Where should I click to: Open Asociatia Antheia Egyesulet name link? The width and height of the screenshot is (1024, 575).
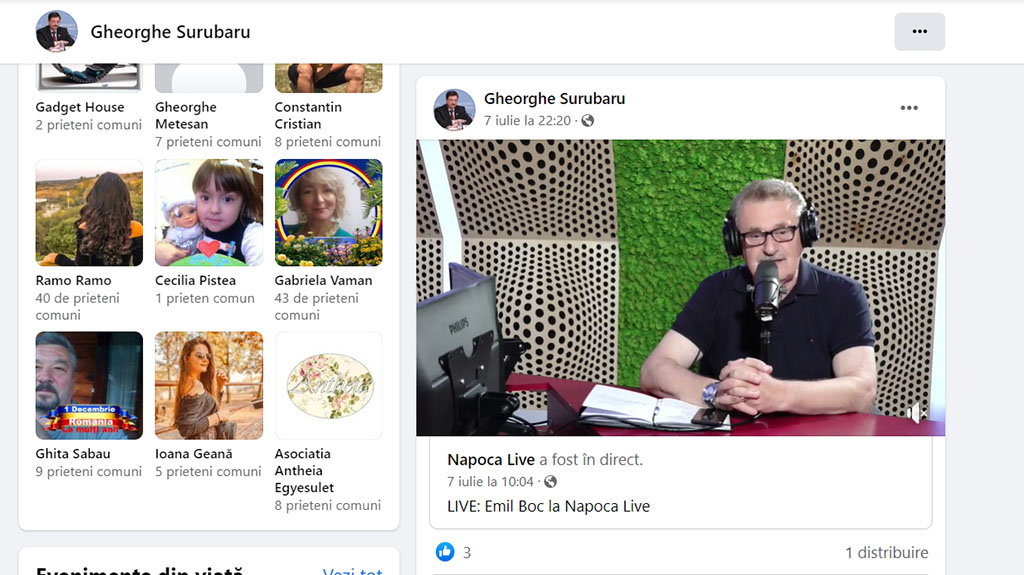click(x=304, y=471)
